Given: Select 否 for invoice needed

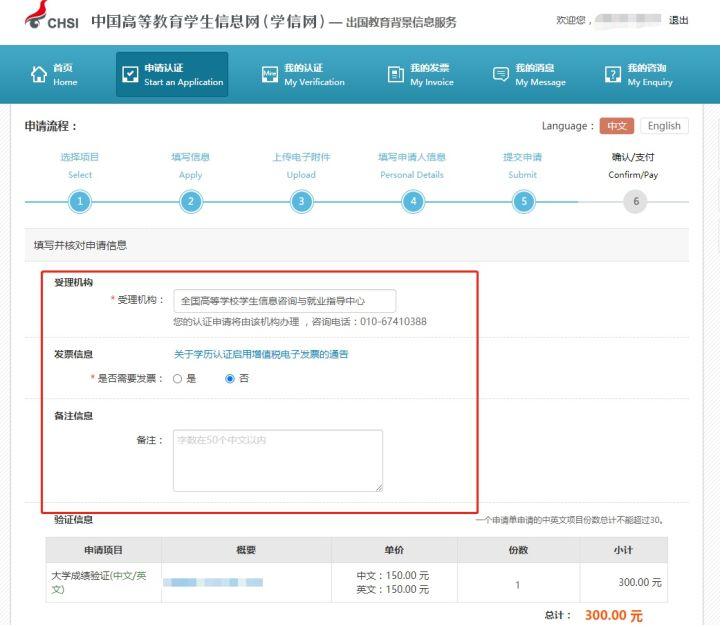Looking at the screenshot, I should tap(230, 379).
